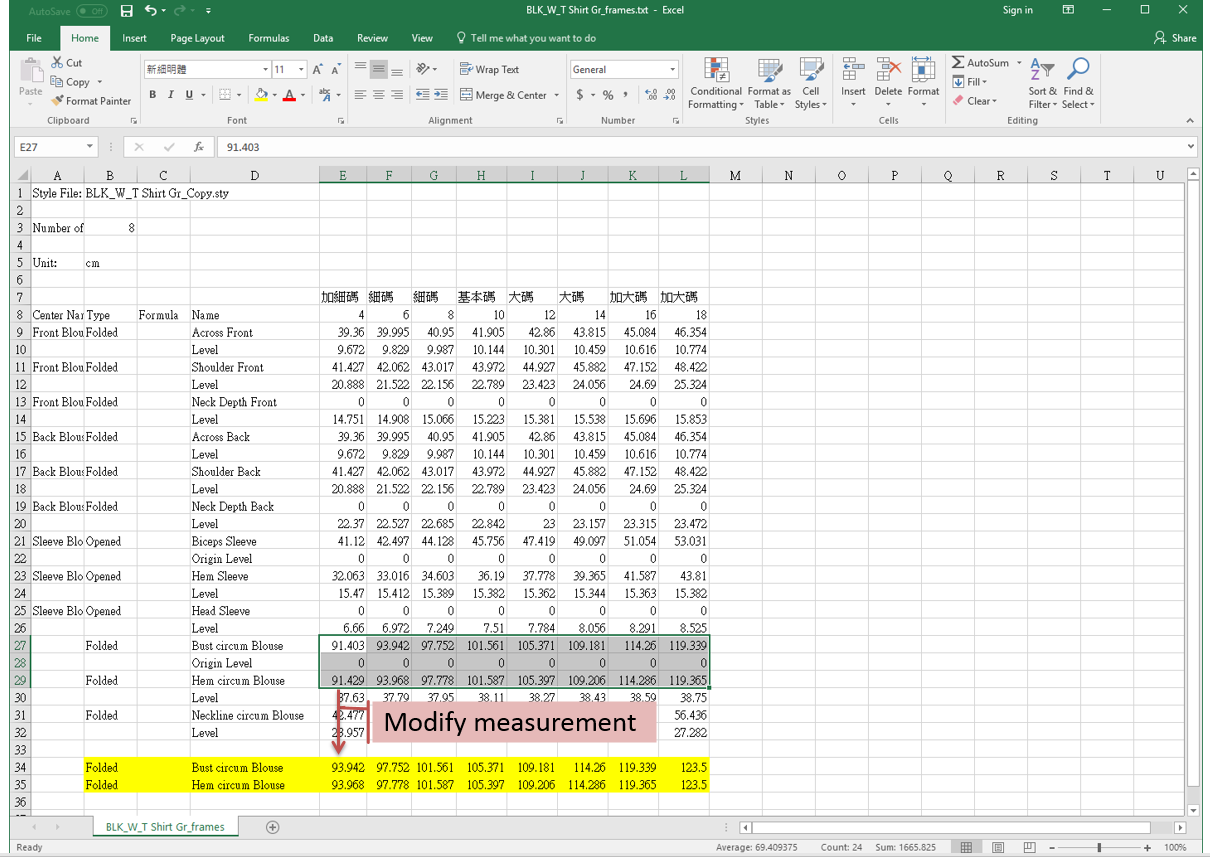The image size is (1210, 857).
Task: Expand the font name dropdown
Action: coord(265,69)
